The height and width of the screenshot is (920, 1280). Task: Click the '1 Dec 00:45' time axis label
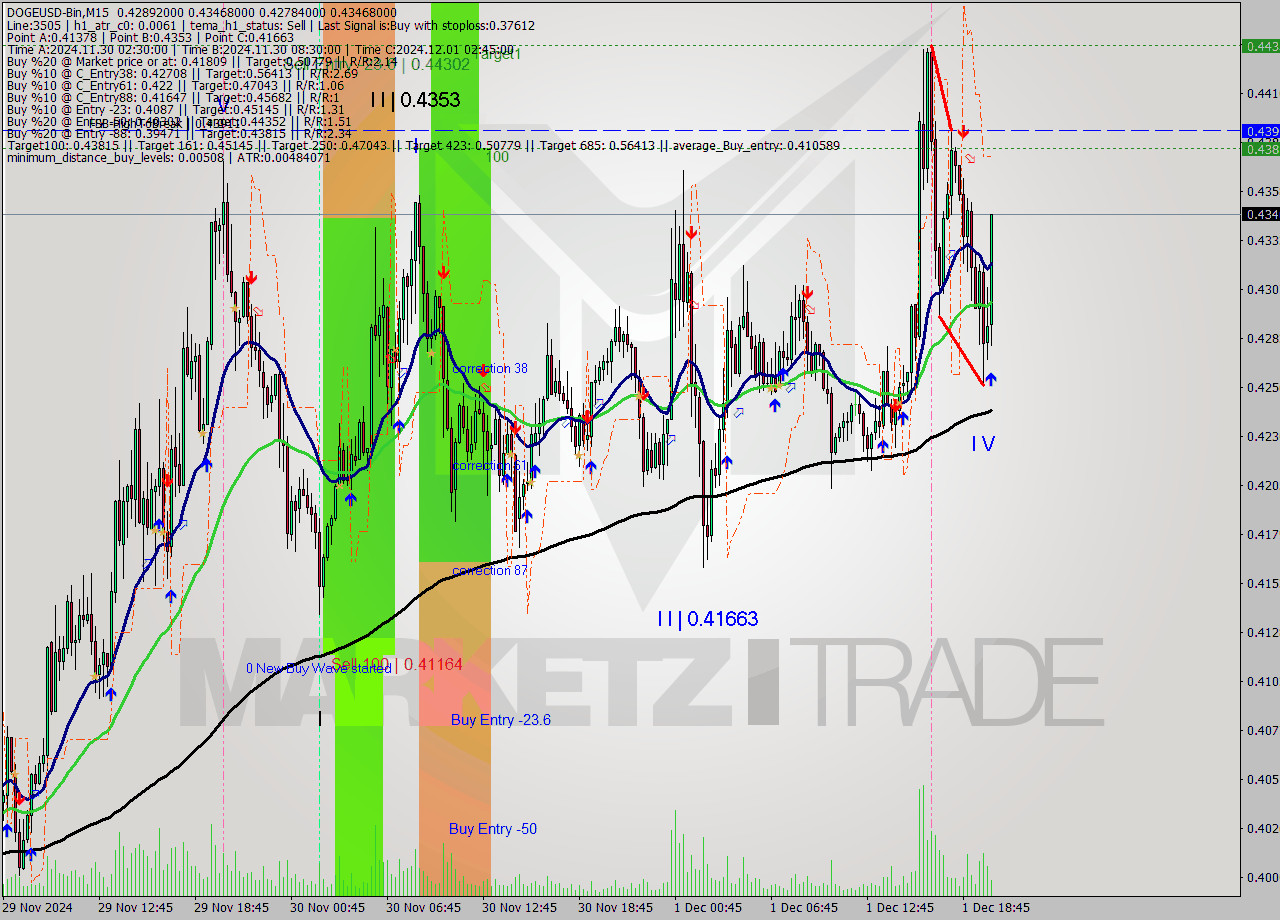coord(707,908)
